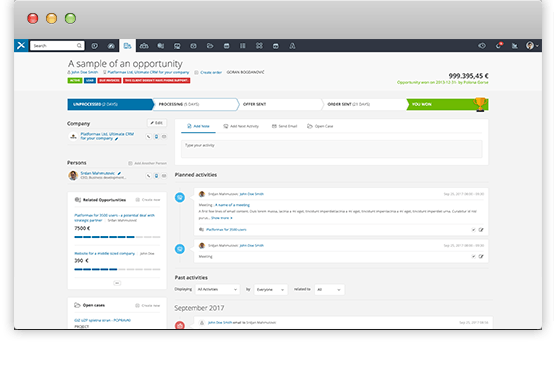
Task: Click the Edit button in the Company section
Action: pos(156,123)
